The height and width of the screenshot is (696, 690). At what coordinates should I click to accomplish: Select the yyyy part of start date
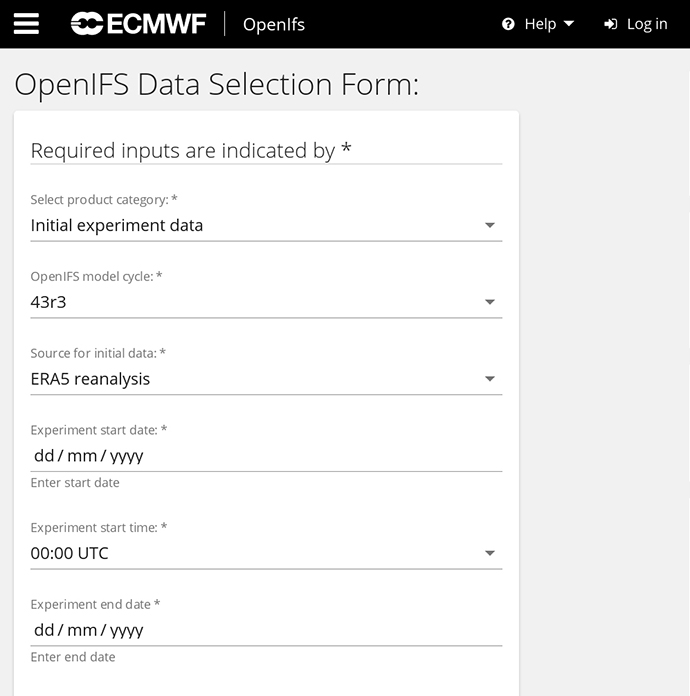tap(127, 456)
